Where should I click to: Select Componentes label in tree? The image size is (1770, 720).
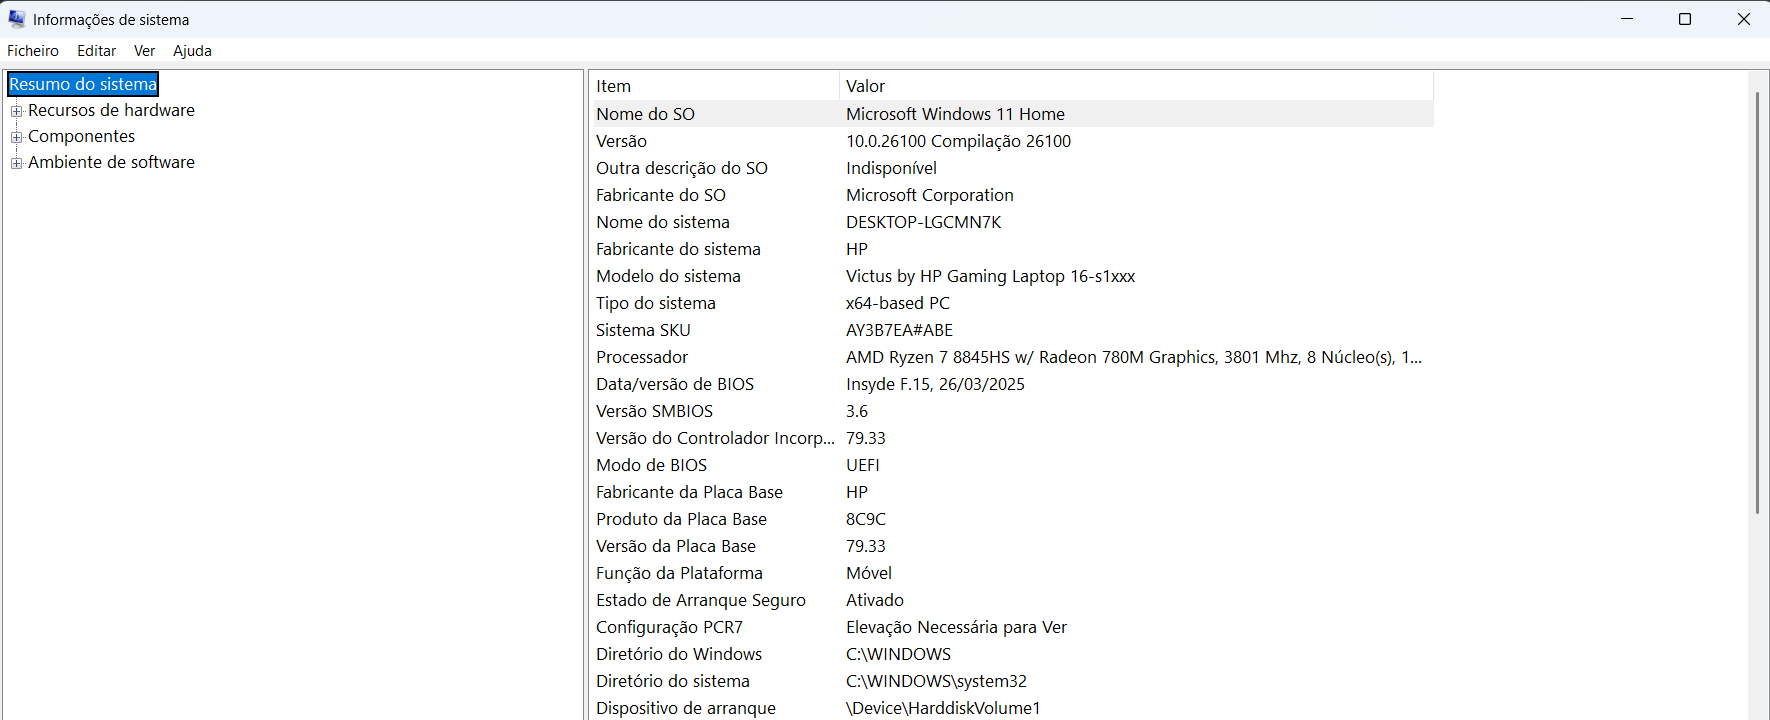(x=81, y=136)
